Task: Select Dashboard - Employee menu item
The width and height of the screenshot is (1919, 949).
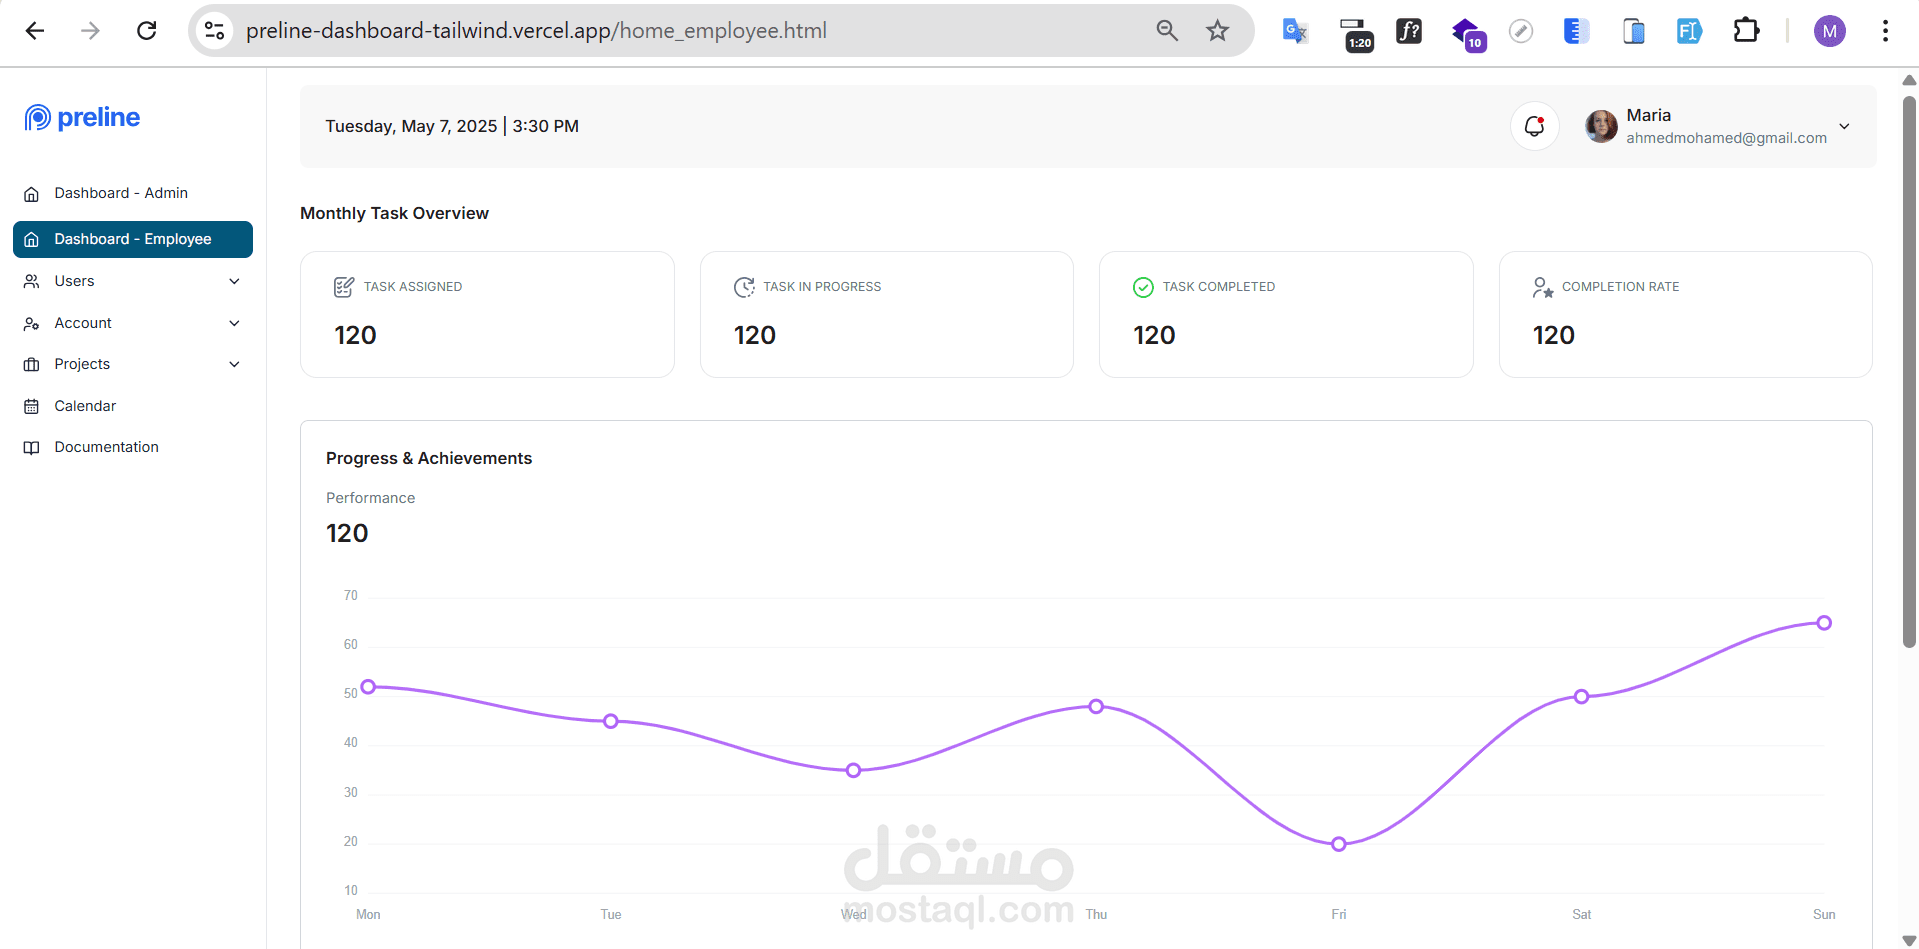Action: (133, 239)
